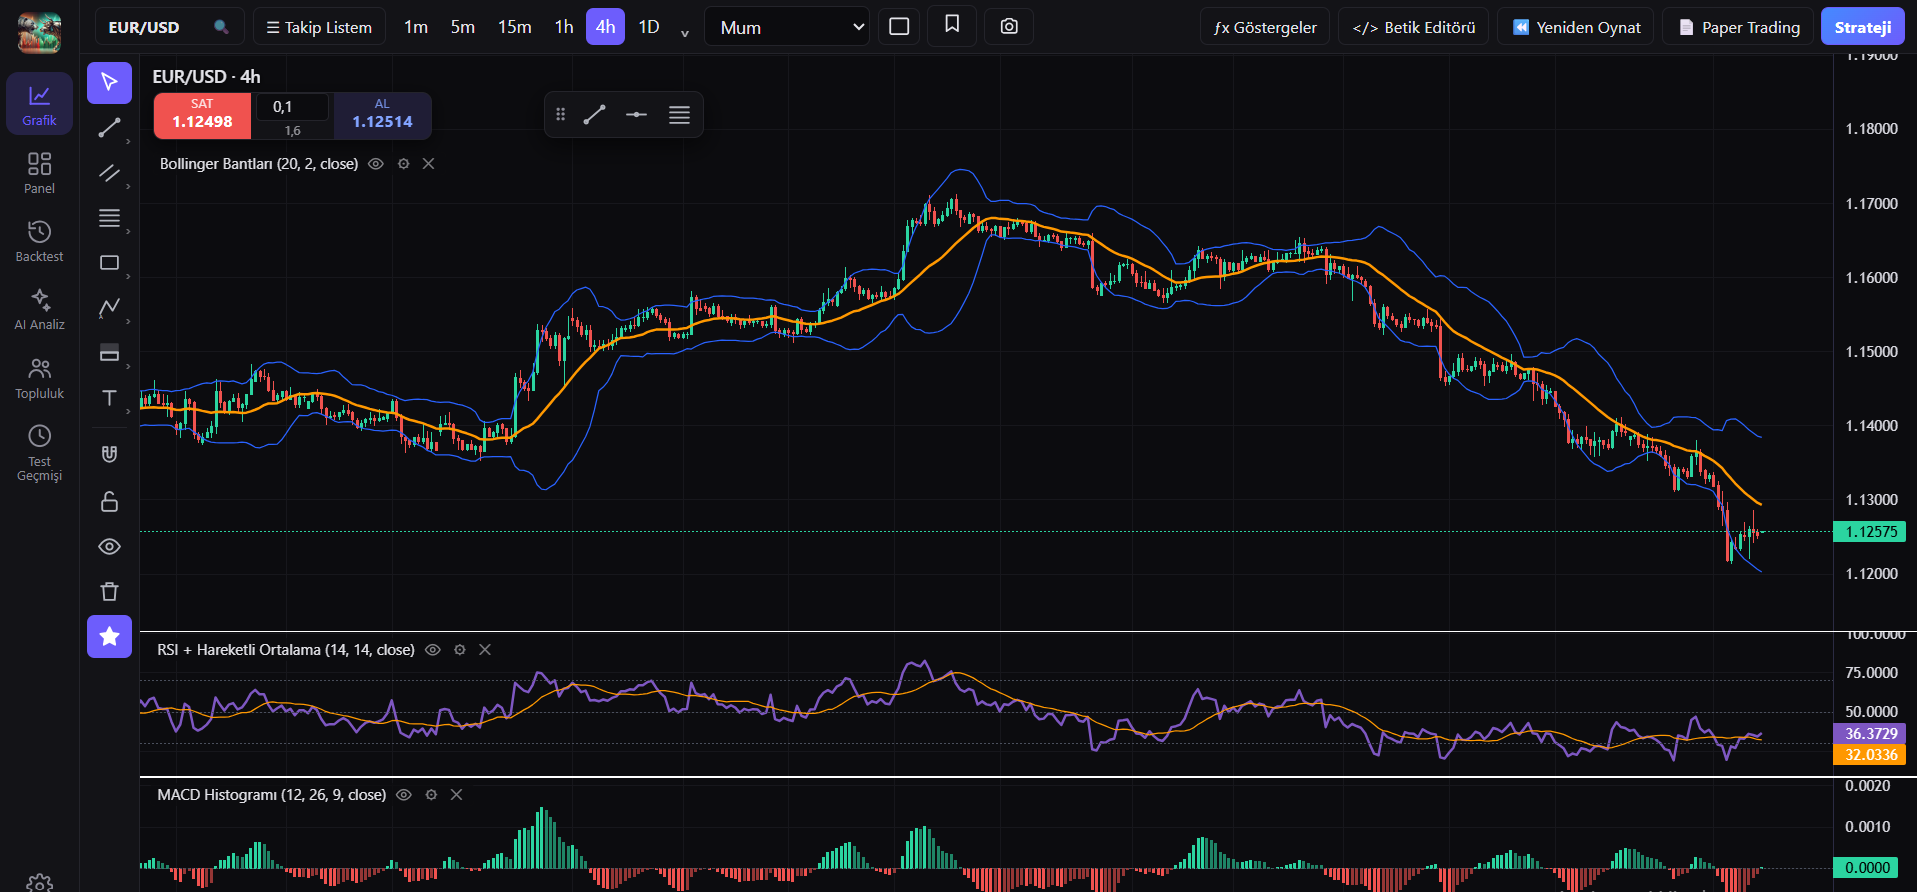Select the text annotation tool
This screenshot has height=892, width=1917.
[109, 397]
